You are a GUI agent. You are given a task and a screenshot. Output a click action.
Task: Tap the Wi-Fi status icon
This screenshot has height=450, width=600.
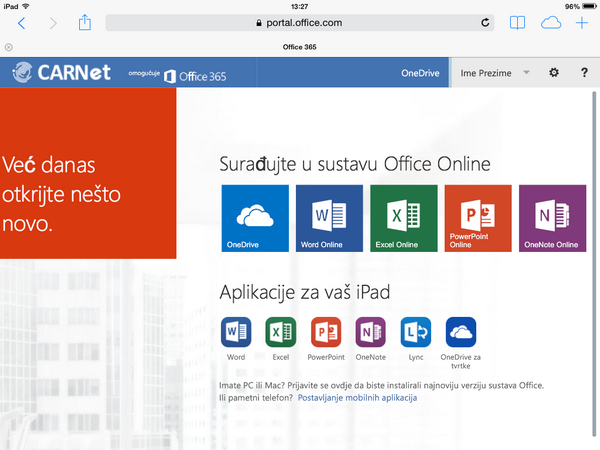click(x=26, y=6)
